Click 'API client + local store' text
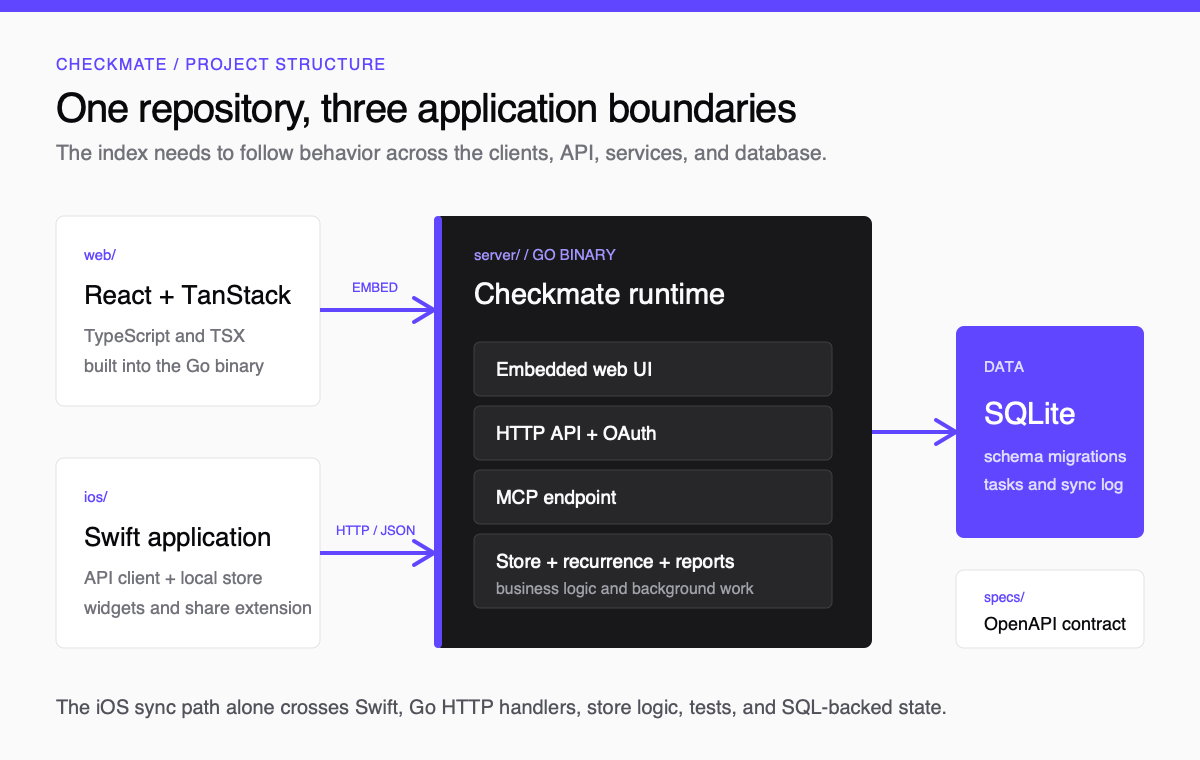 173,578
